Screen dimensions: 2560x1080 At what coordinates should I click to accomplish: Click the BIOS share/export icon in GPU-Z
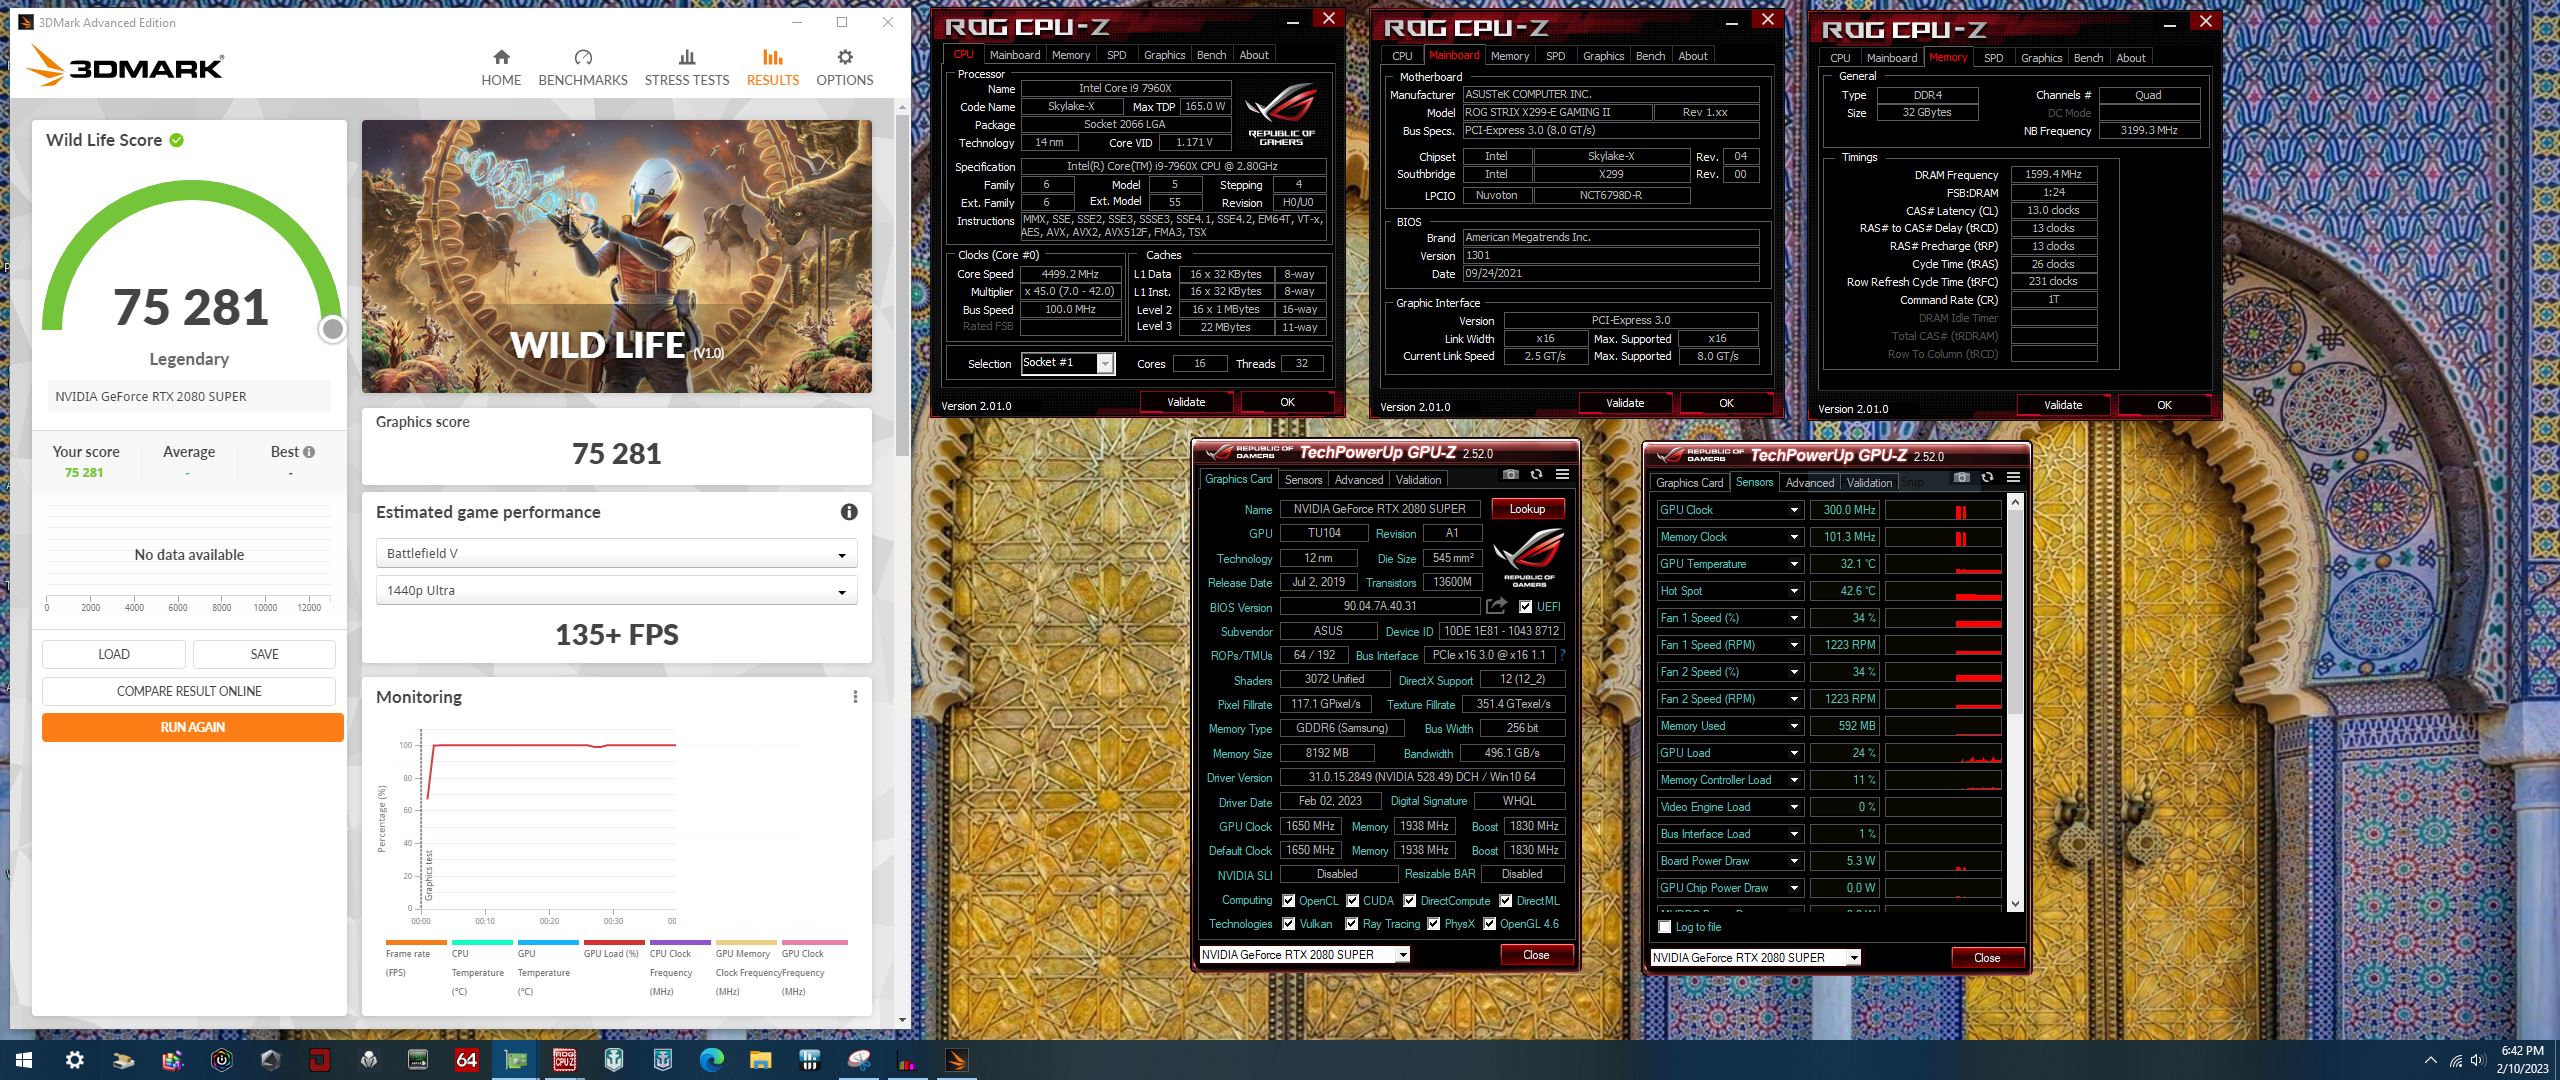click(1496, 606)
